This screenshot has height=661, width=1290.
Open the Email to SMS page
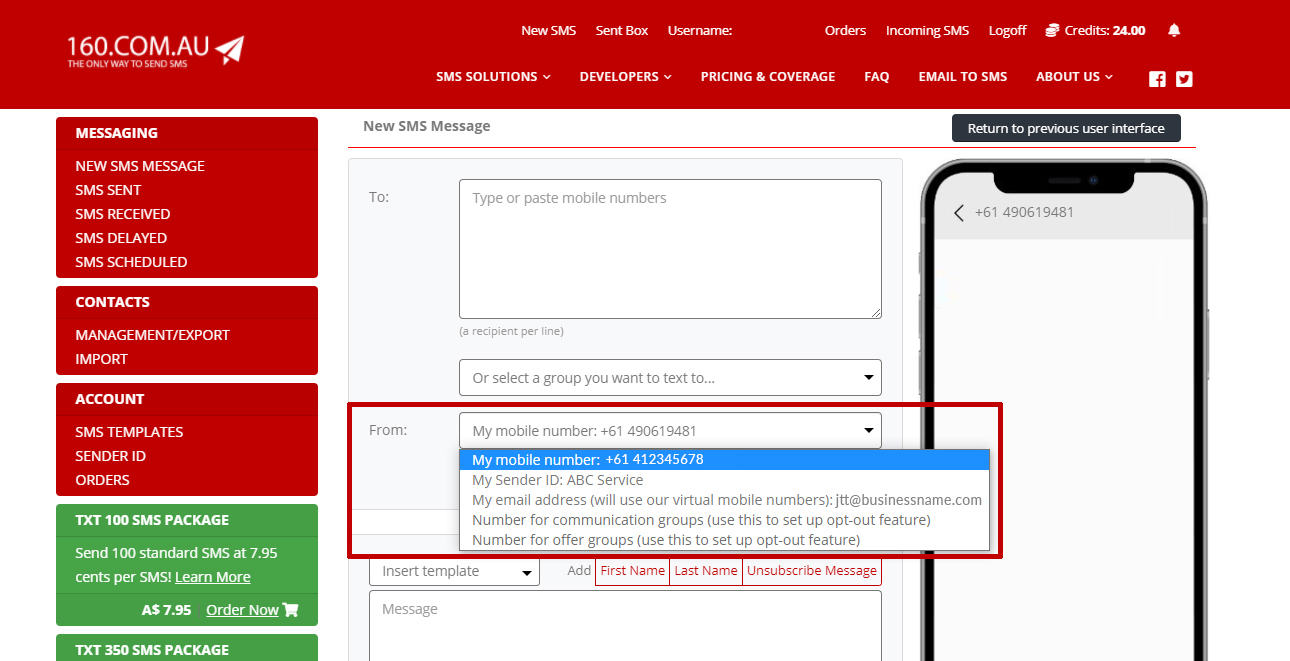tap(963, 77)
